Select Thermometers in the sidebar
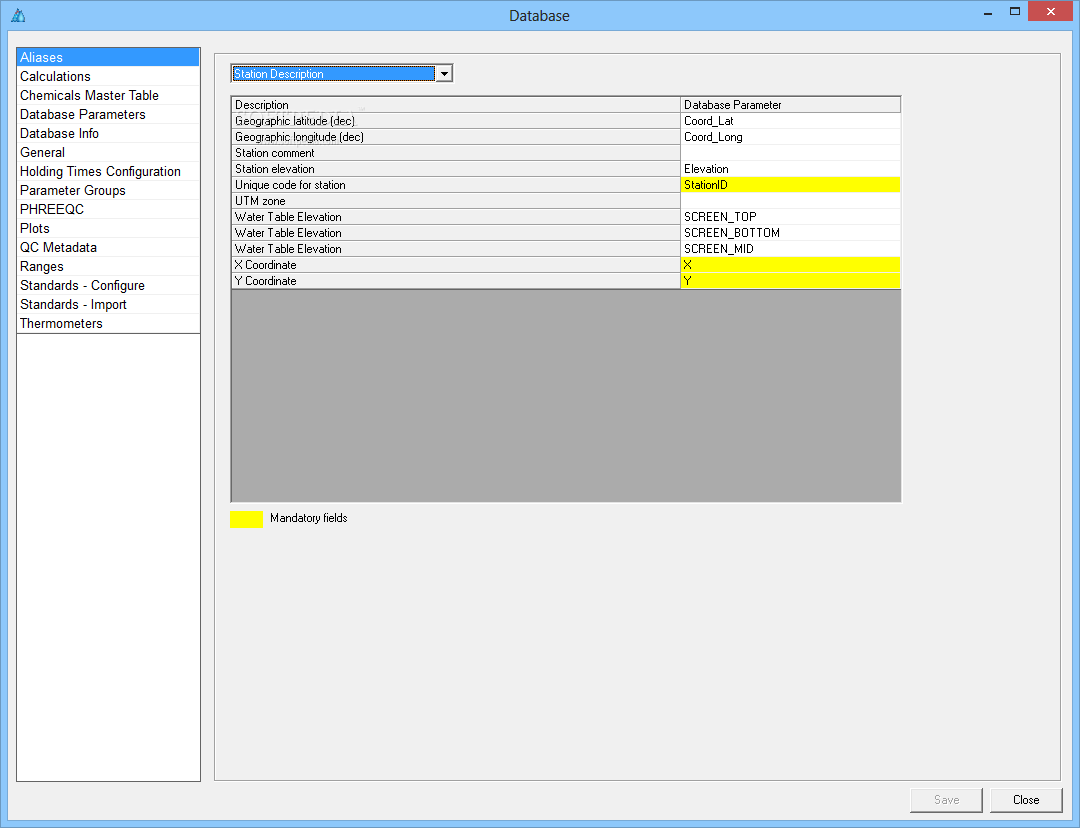The image size is (1080, 828). pyautogui.click(x=108, y=324)
